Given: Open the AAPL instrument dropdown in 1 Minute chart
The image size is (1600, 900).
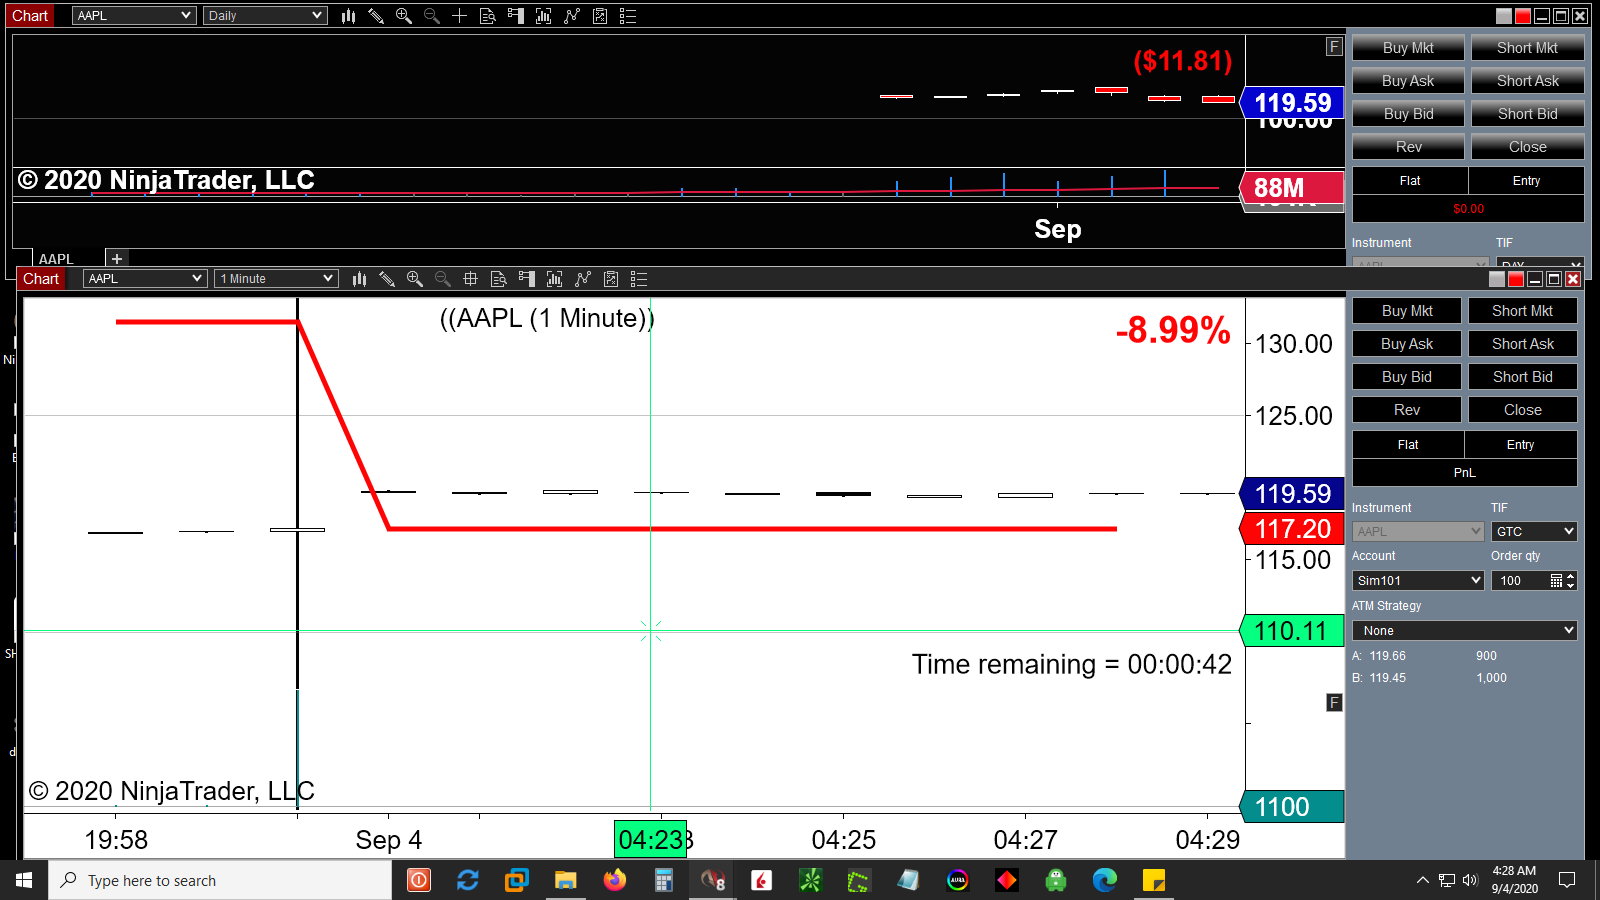Looking at the screenshot, I should click(x=145, y=279).
